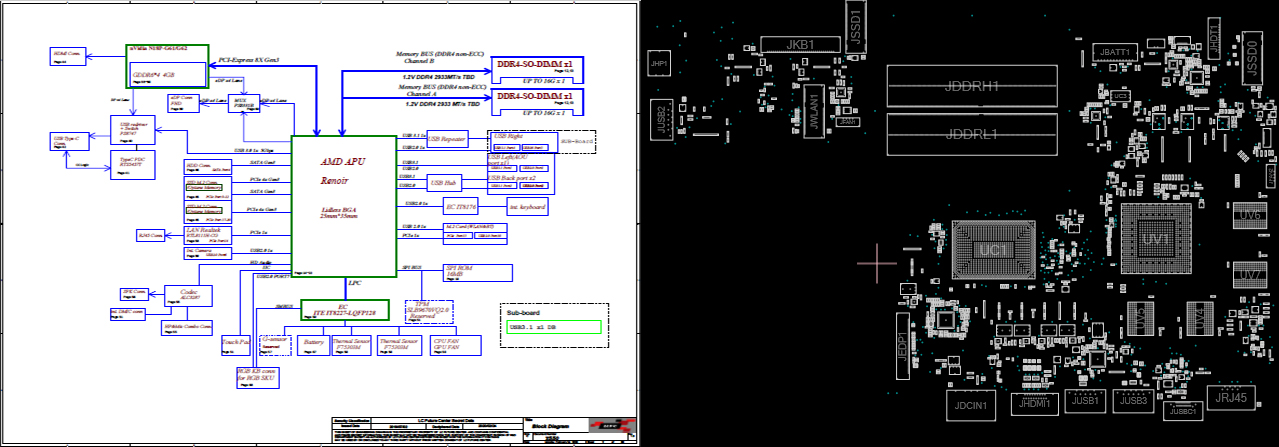Click the JDCIN1 power jack
1279x447 pixels.
[969, 406]
